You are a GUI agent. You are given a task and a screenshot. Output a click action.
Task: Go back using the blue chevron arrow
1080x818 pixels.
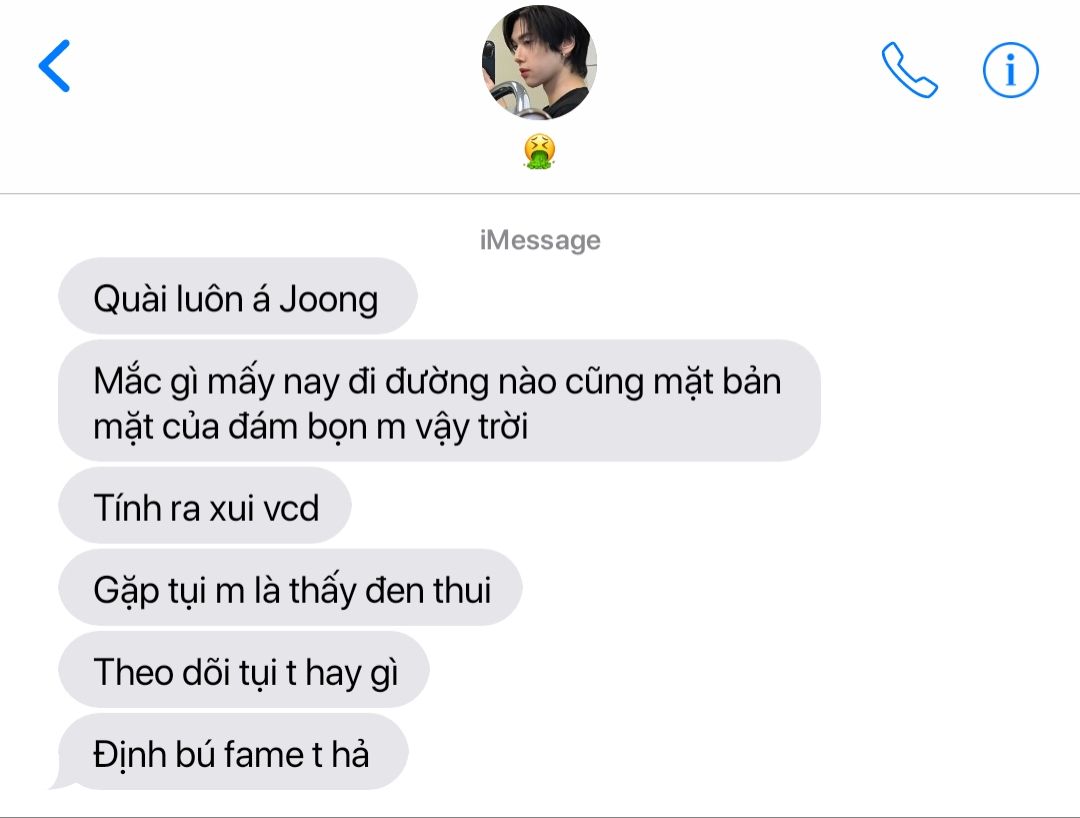coord(54,65)
